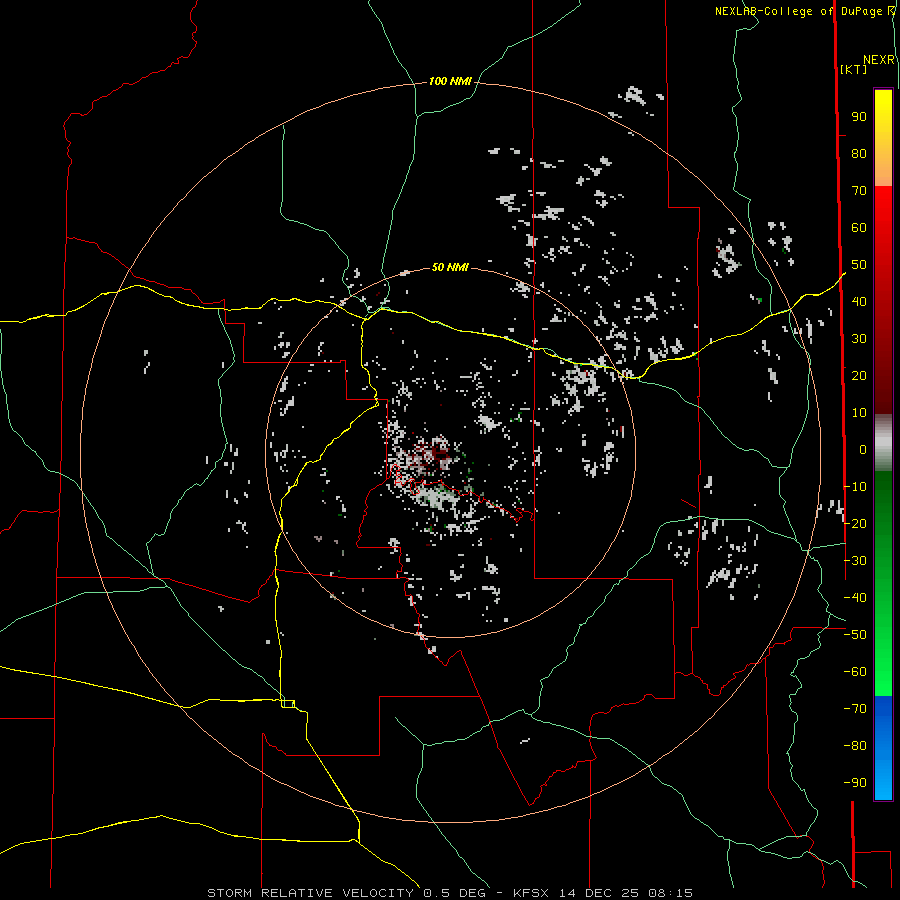Click the 0.5 DEG elevation text
This screenshot has width=900, height=900.
click(454, 893)
